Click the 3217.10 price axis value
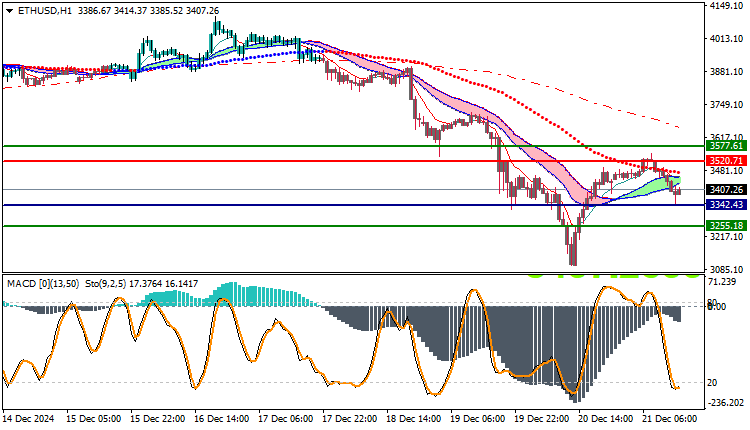The image size is (750, 430). [726, 237]
